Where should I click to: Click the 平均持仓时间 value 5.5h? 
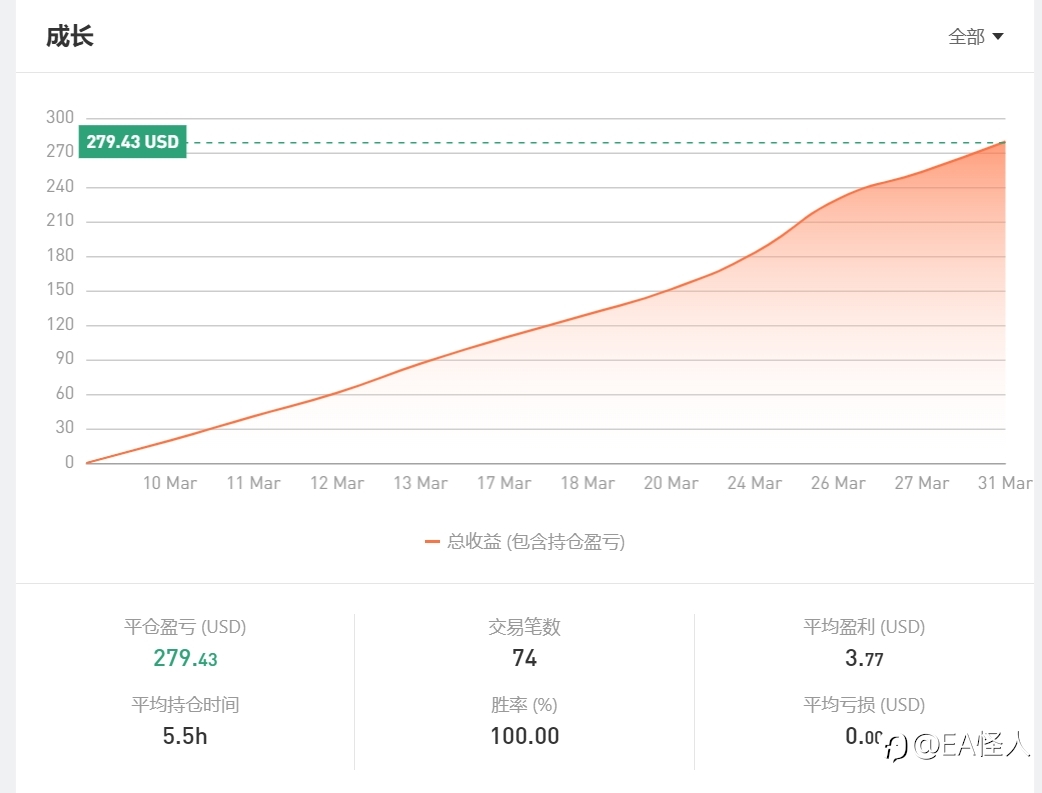point(185,736)
